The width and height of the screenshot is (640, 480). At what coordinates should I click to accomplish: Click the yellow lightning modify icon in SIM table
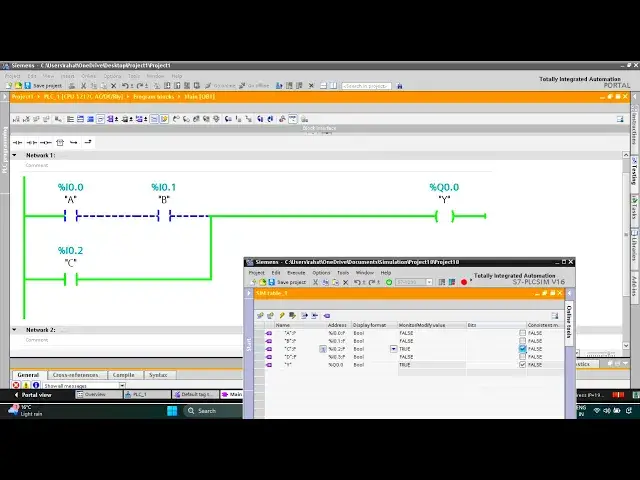pyautogui.click(x=282, y=316)
